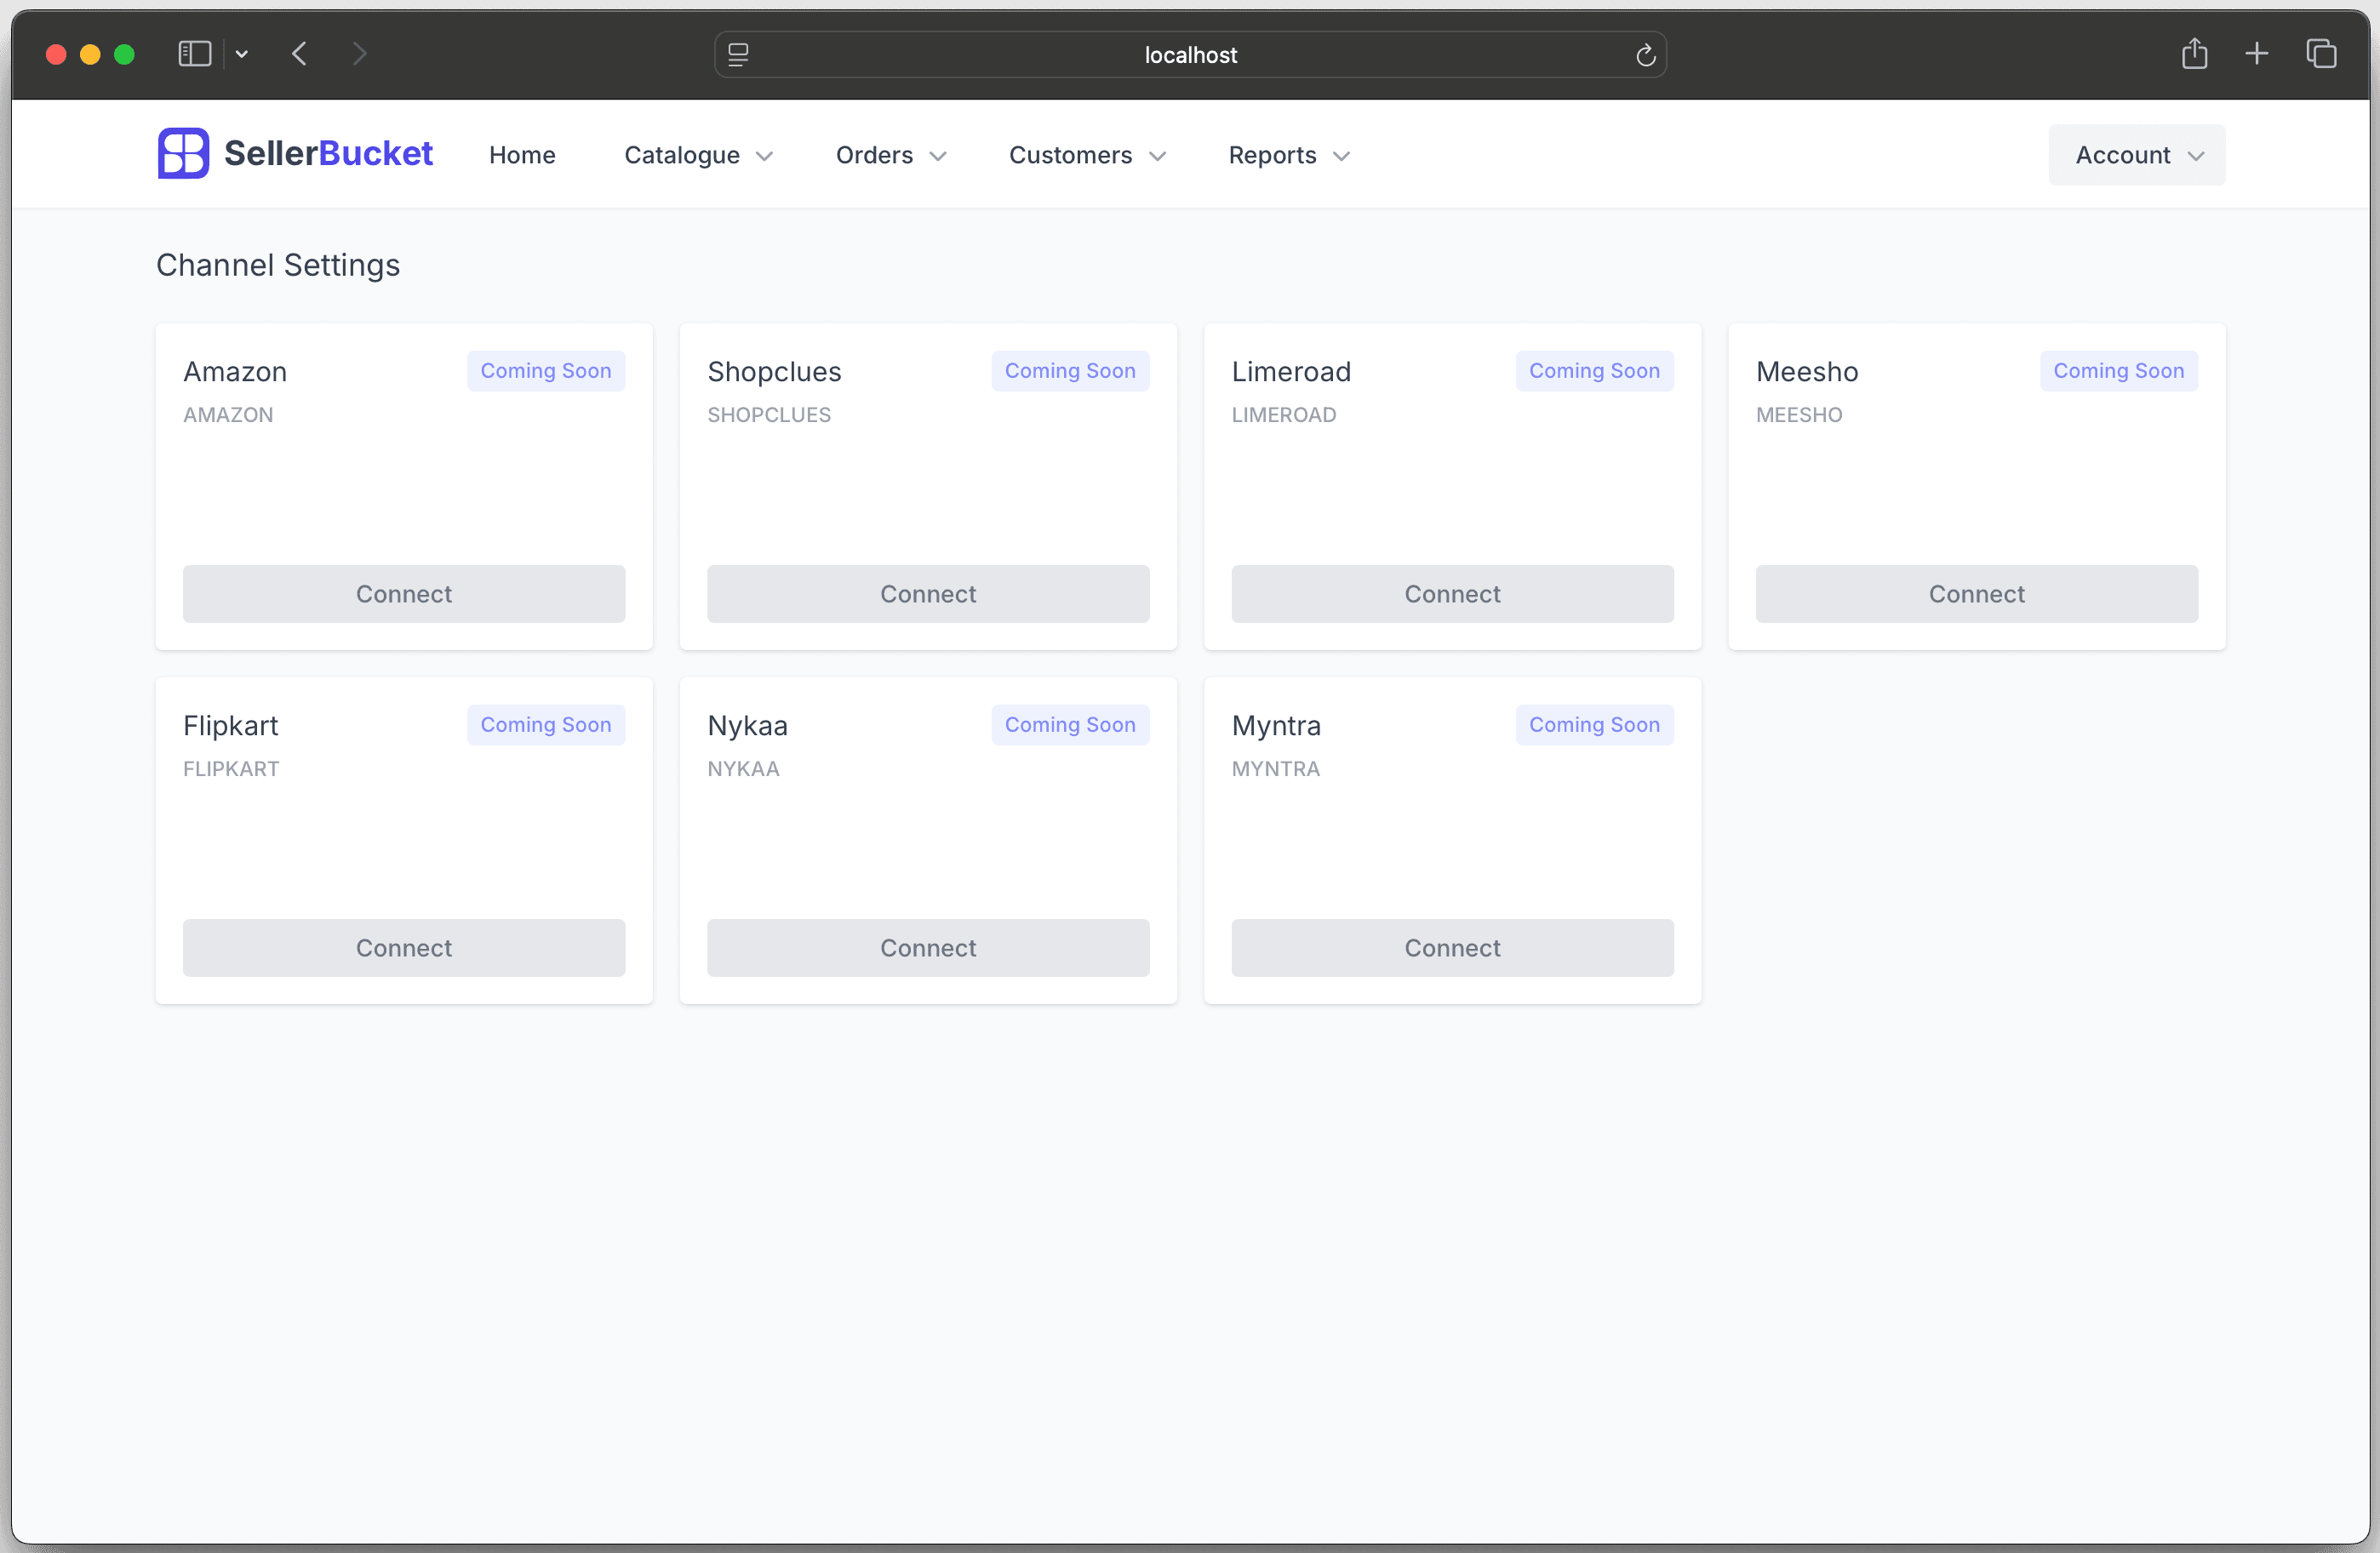Screen dimensions: 2380x1553
Task: Click the SHOPCLUES uppercase code label
Action: [x=769, y=415]
